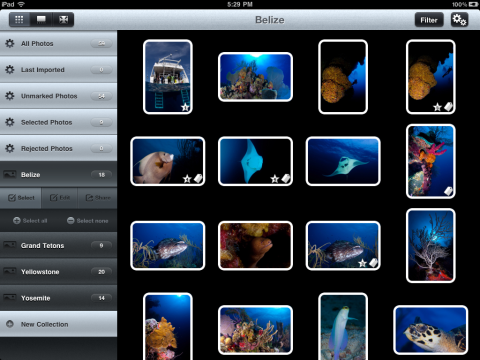Screen dimensions: 480x360
Task: Tap Select none
Action: pos(88,221)
